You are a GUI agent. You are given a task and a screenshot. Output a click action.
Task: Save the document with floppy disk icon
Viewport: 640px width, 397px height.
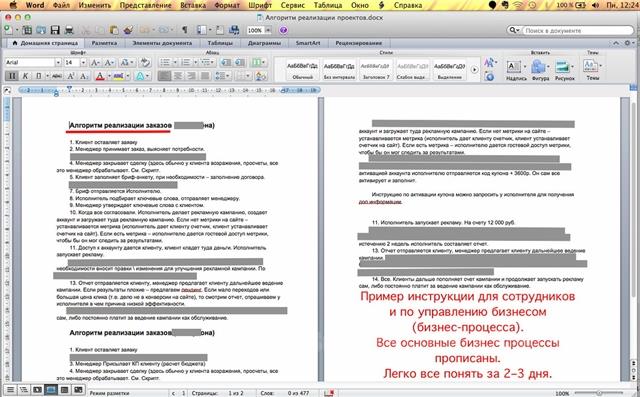point(55,30)
